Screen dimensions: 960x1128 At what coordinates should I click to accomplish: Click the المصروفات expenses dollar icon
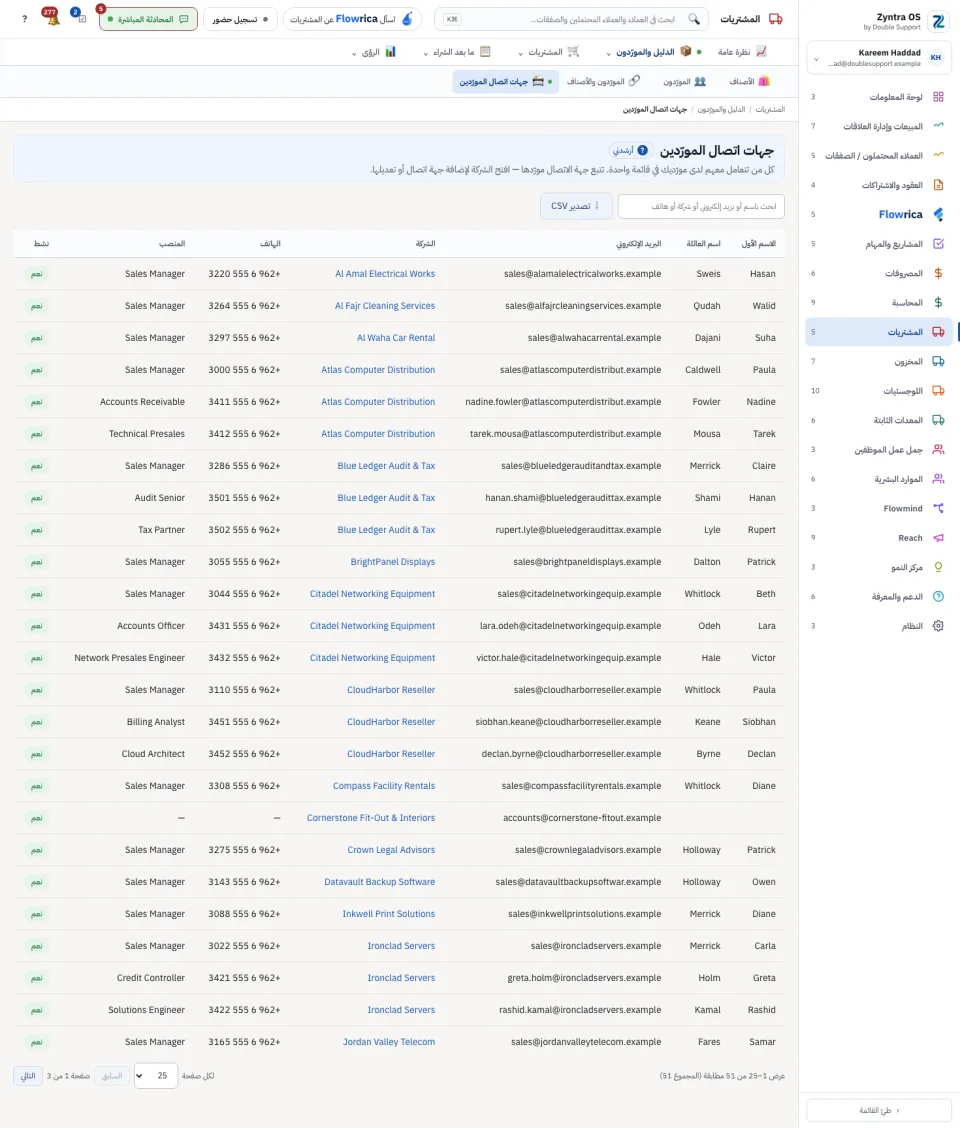click(x=938, y=273)
